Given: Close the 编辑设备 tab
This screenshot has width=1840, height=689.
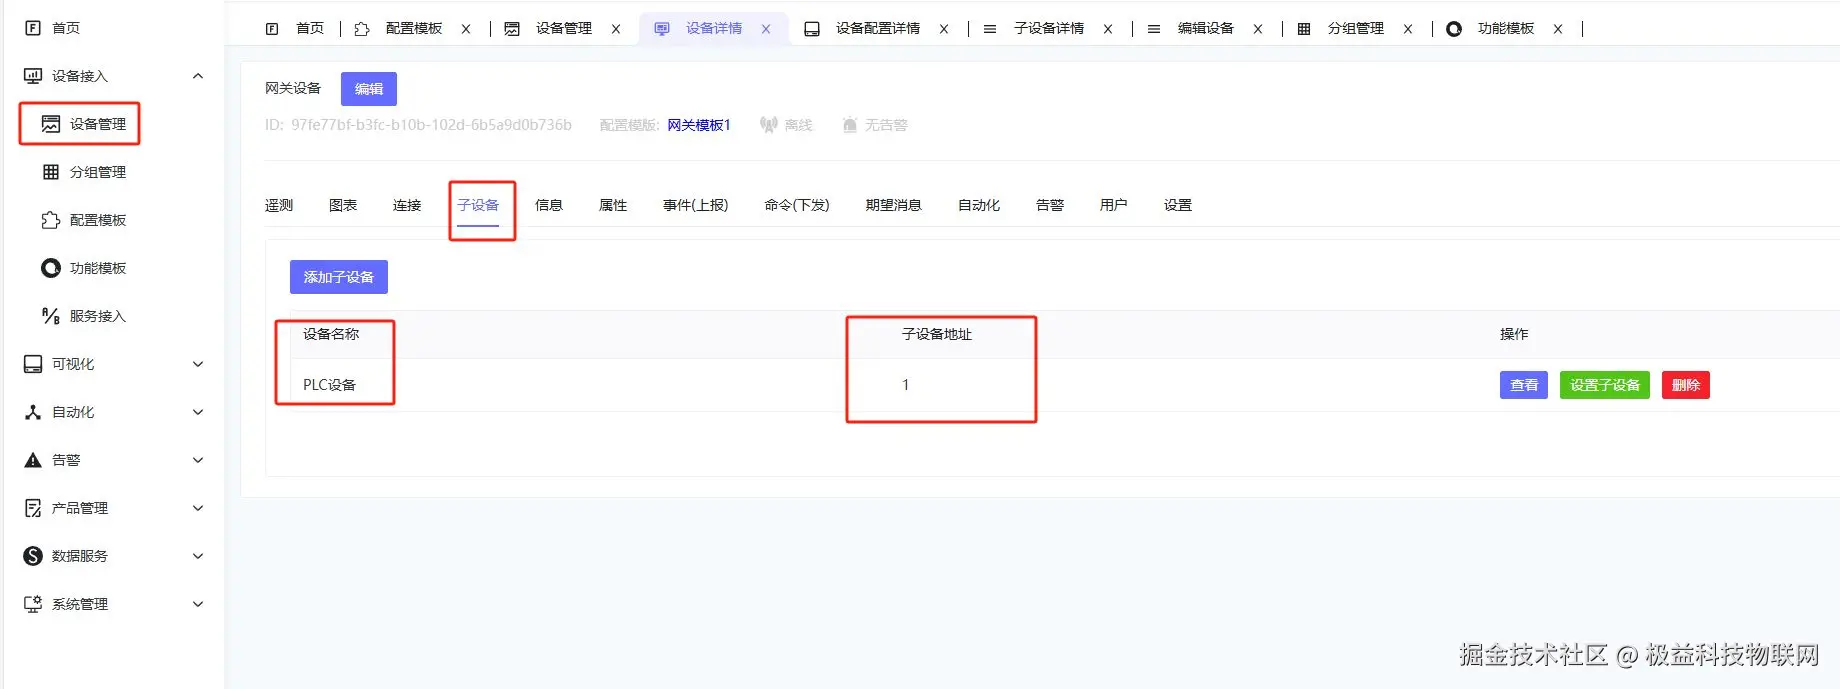Looking at the screenshot, I should [x=1258, y=29].
